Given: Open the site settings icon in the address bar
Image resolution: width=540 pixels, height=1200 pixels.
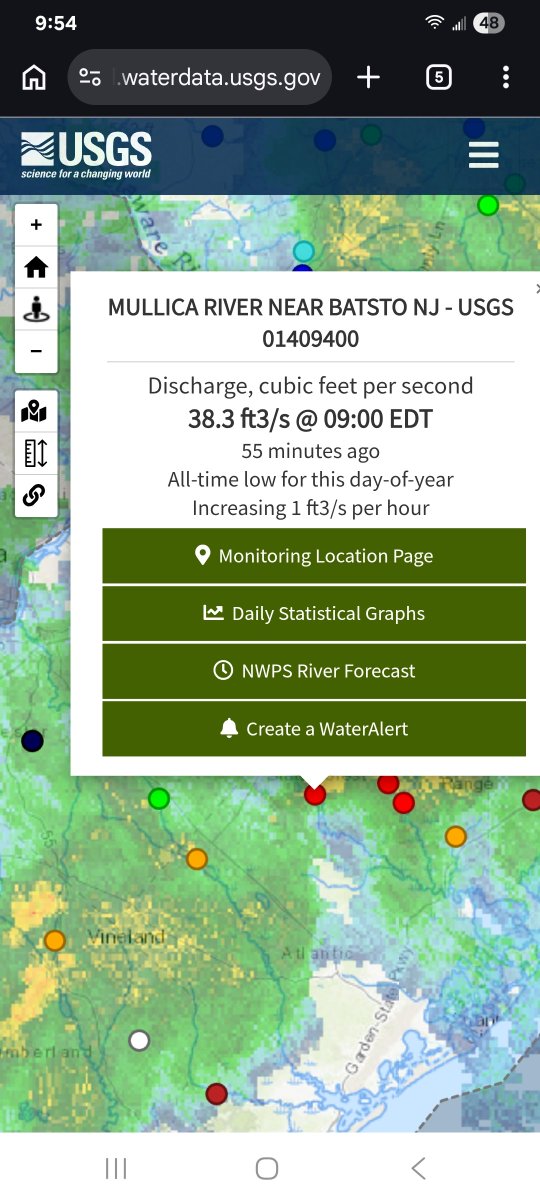Looking at the screenshot, I should [90, 77].
